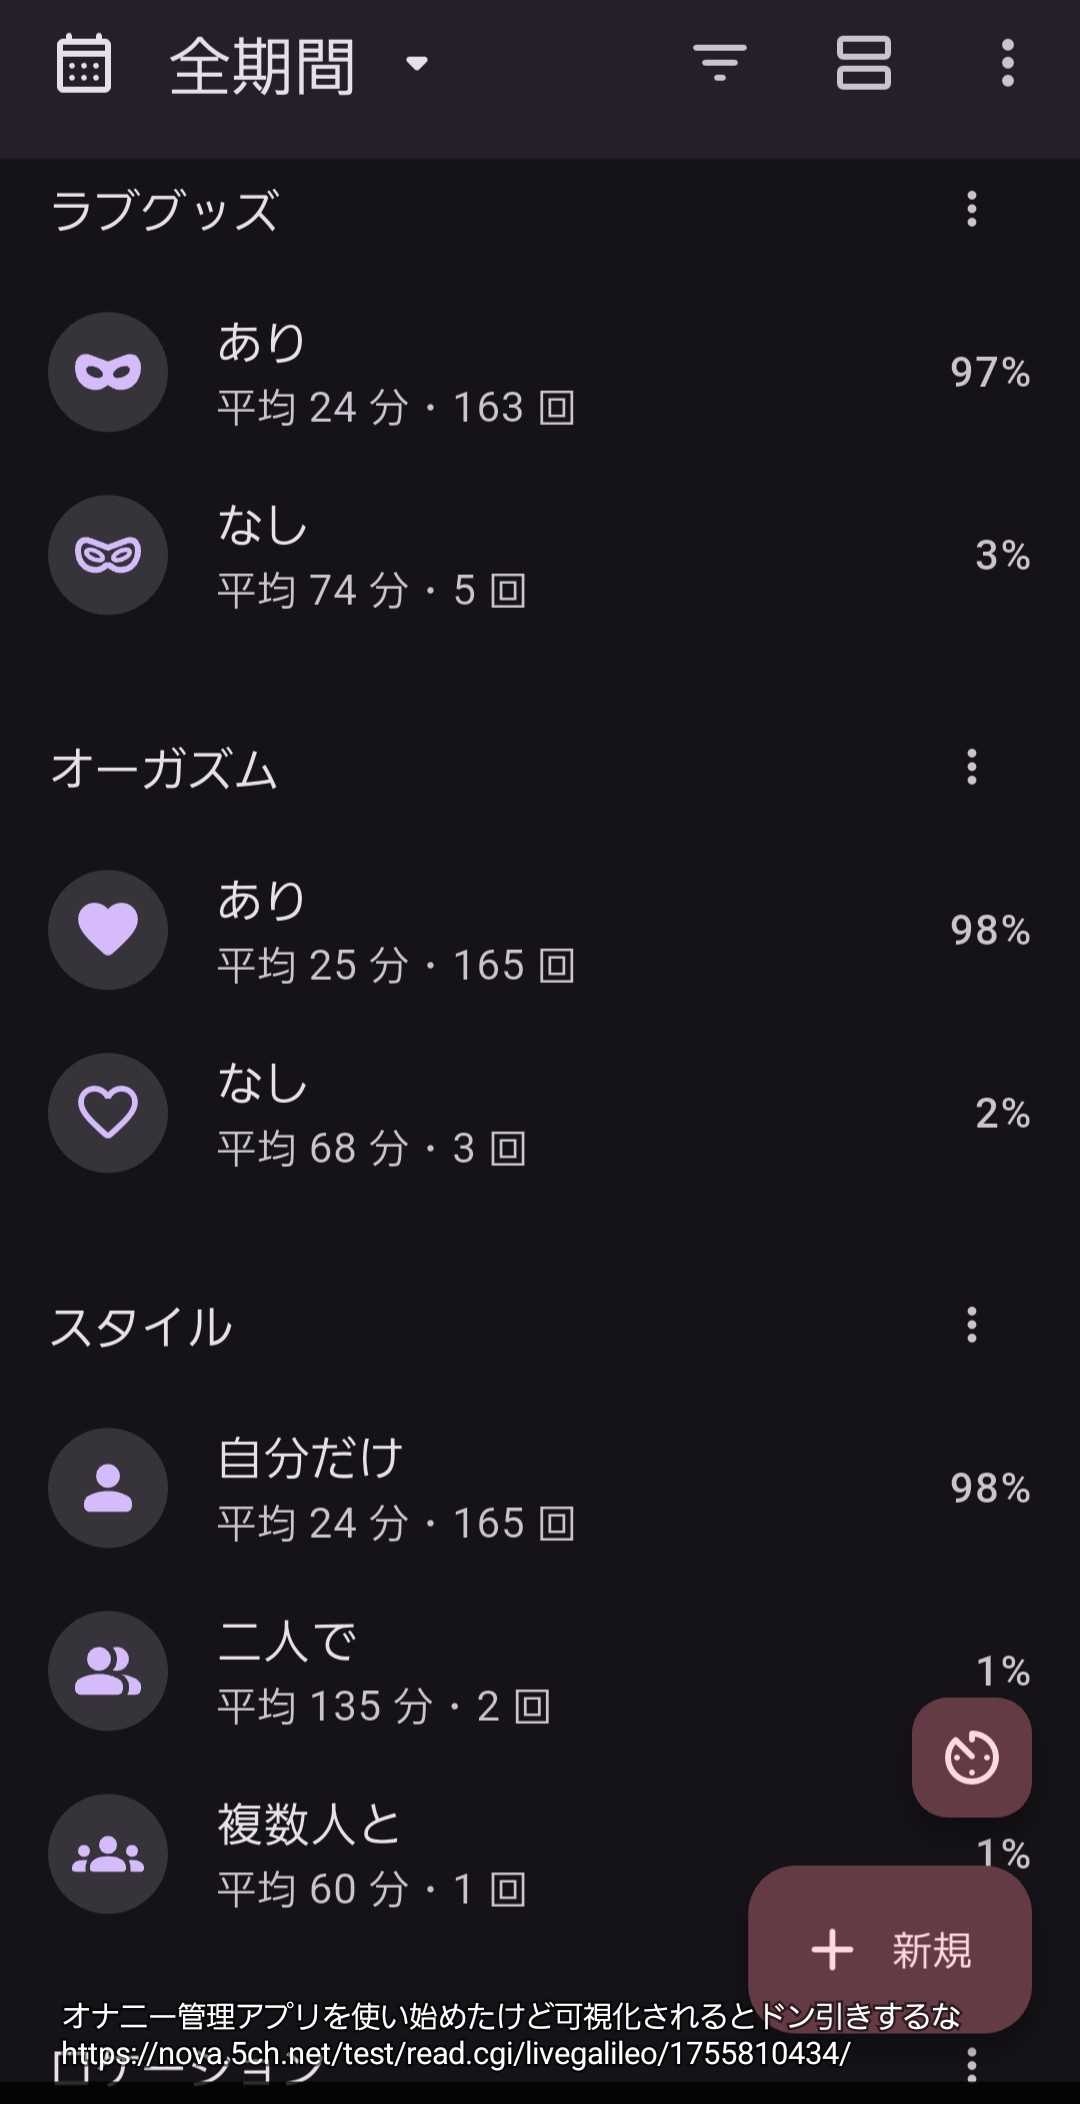The height and width of the screenshot is (2104, 1080).
Task: Tap the filled heart icon for オーガズム あり
Action: tap(108, 930)
